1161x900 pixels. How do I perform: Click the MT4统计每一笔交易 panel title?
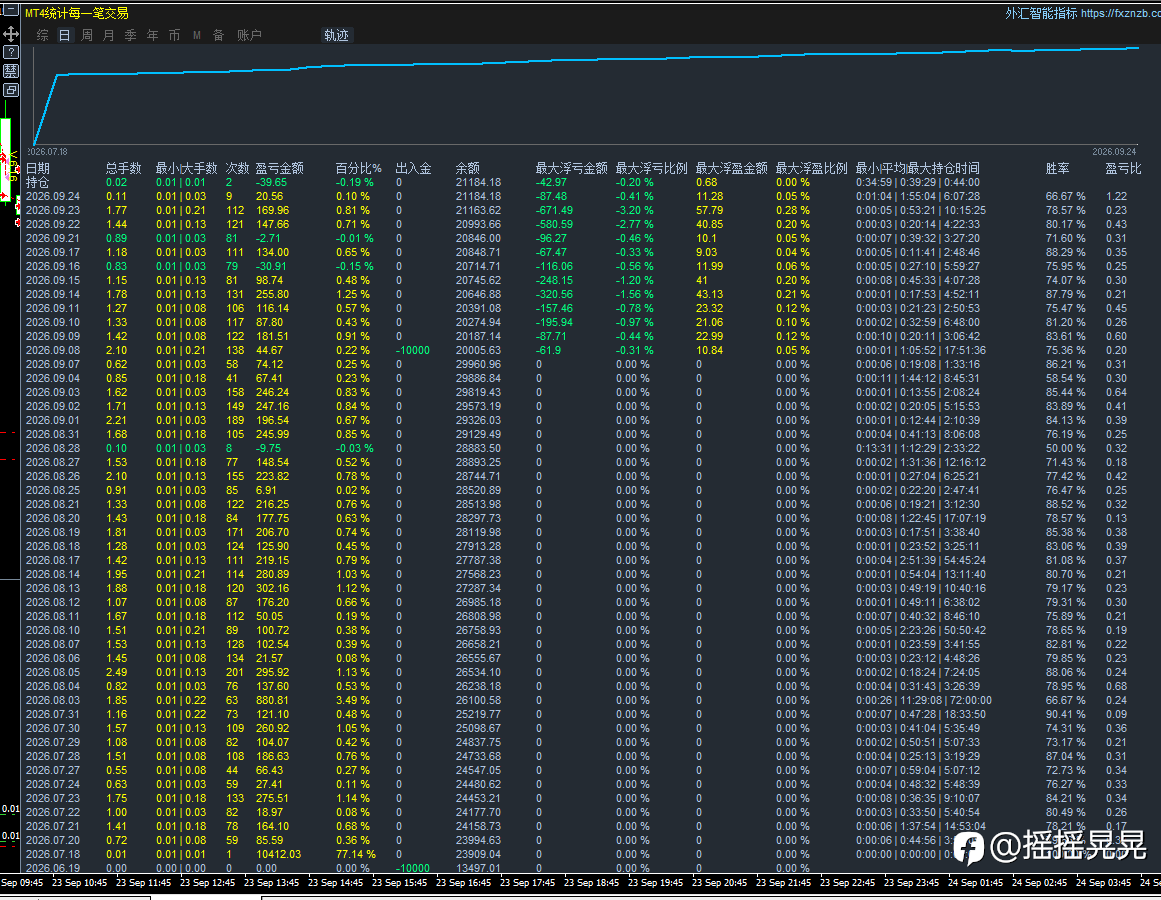click(x=77, y=13)
